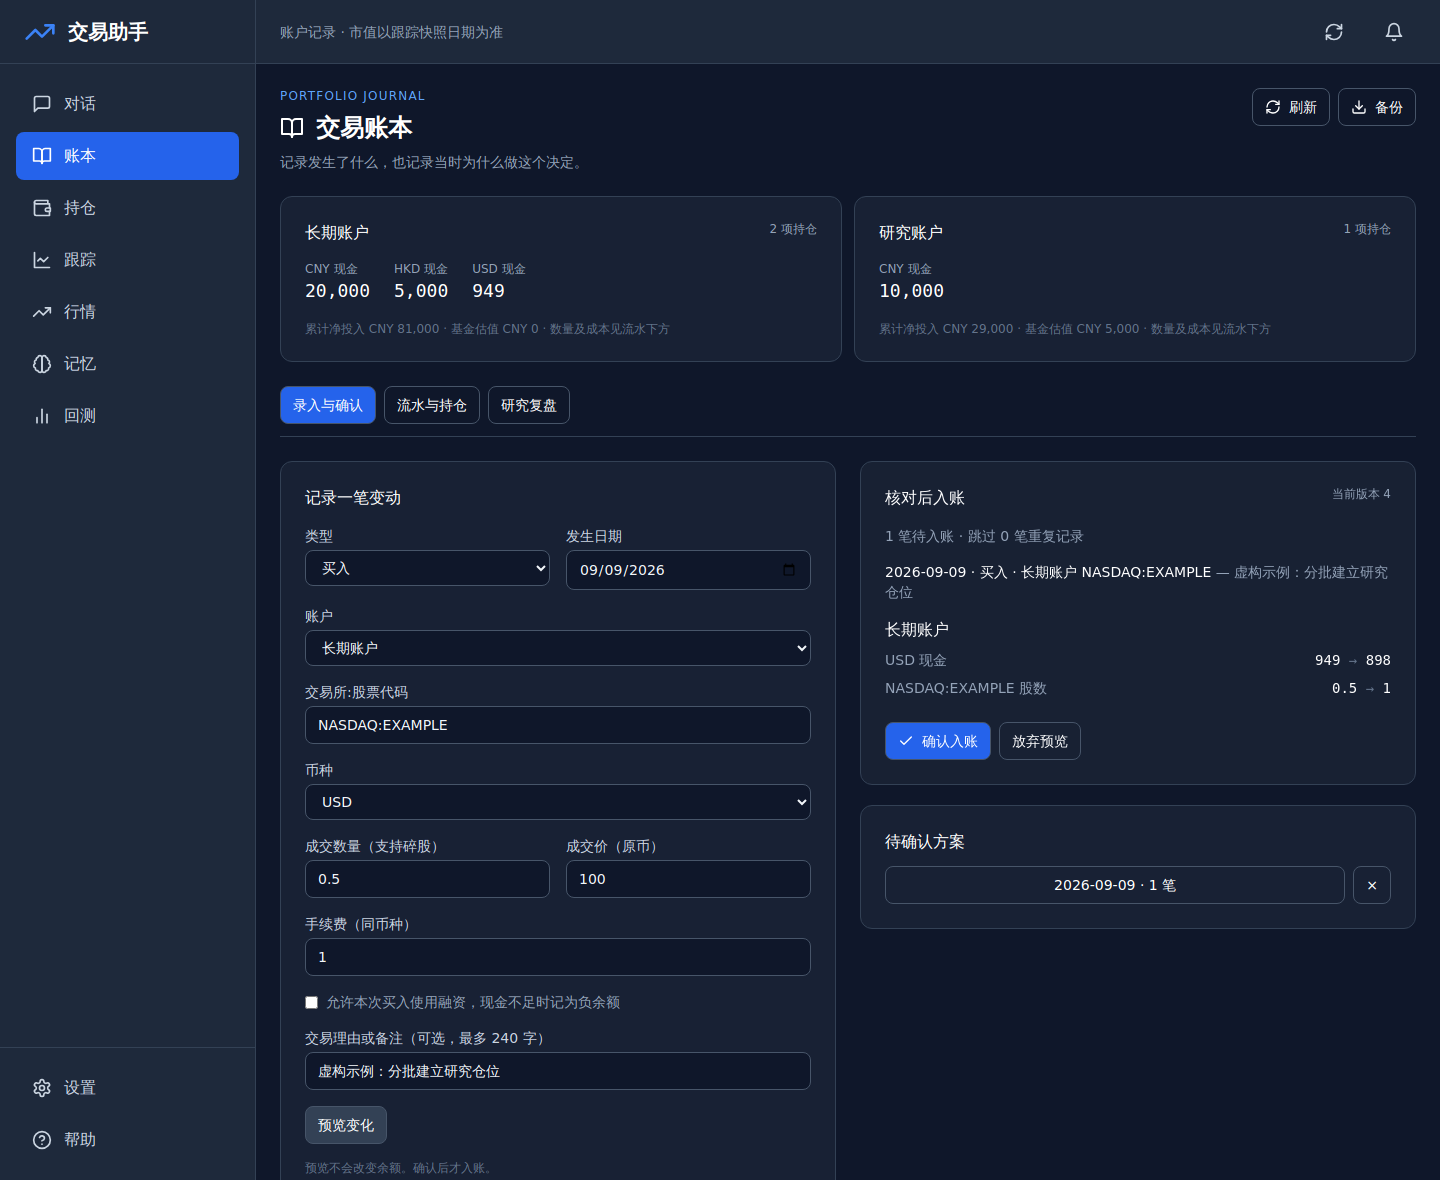Click the USD cash value 949
The image size is (1440, 1180).
pos(488,291)
